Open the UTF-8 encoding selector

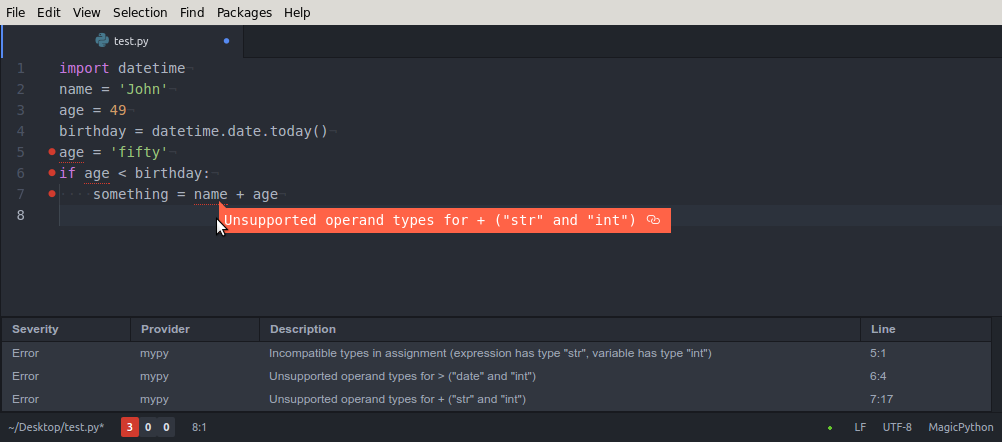(897, 427)
